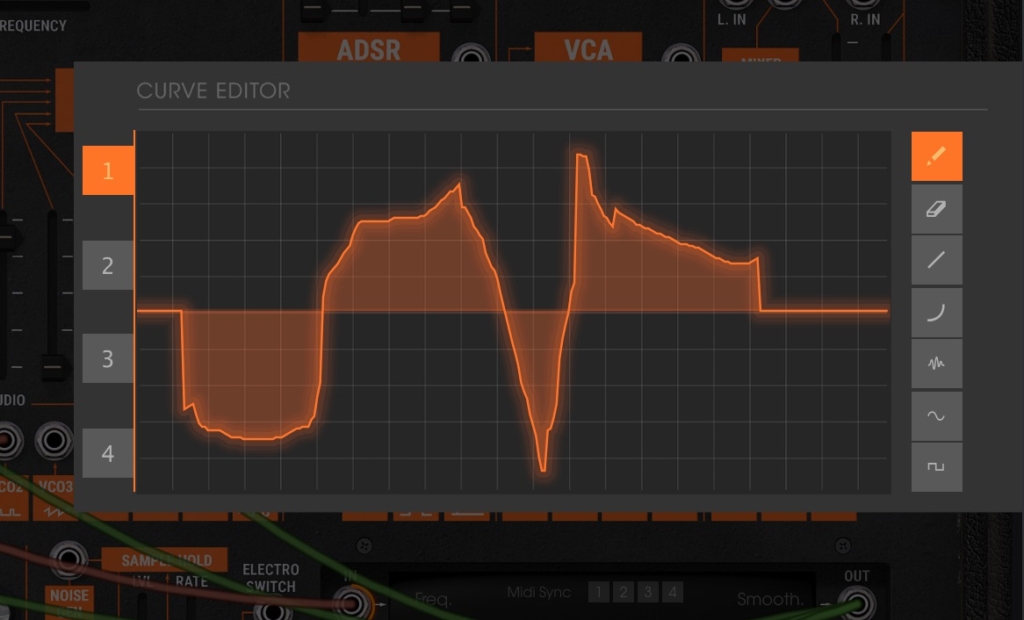This screenshot has height=620, width=1024.
Task: Click the VCA module label
Action: pyautogui.click(x=588, y=48)
